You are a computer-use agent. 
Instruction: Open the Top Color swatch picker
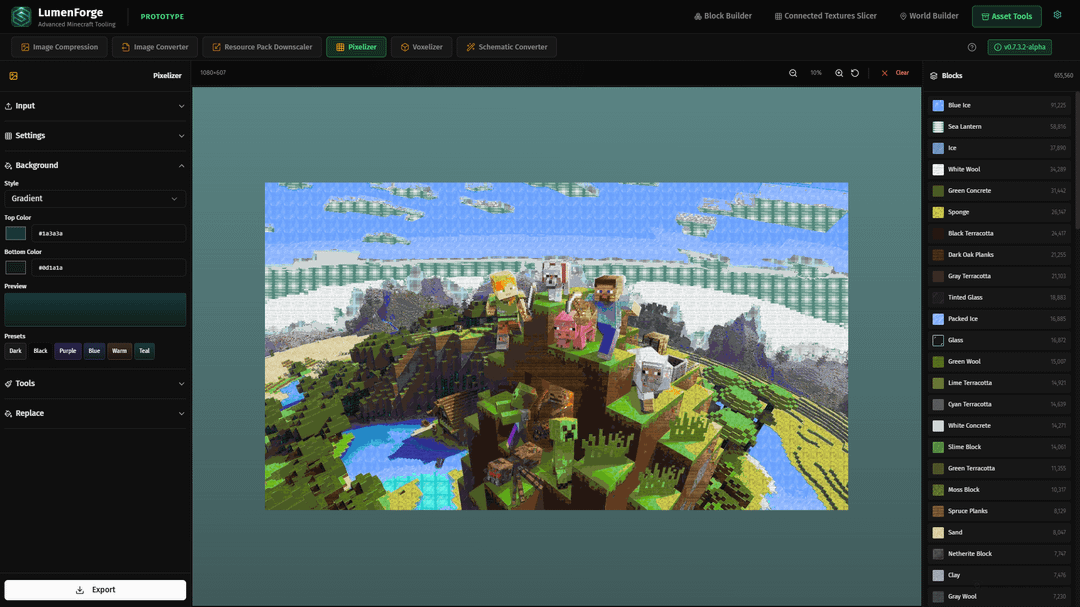(x=16, y=233)
